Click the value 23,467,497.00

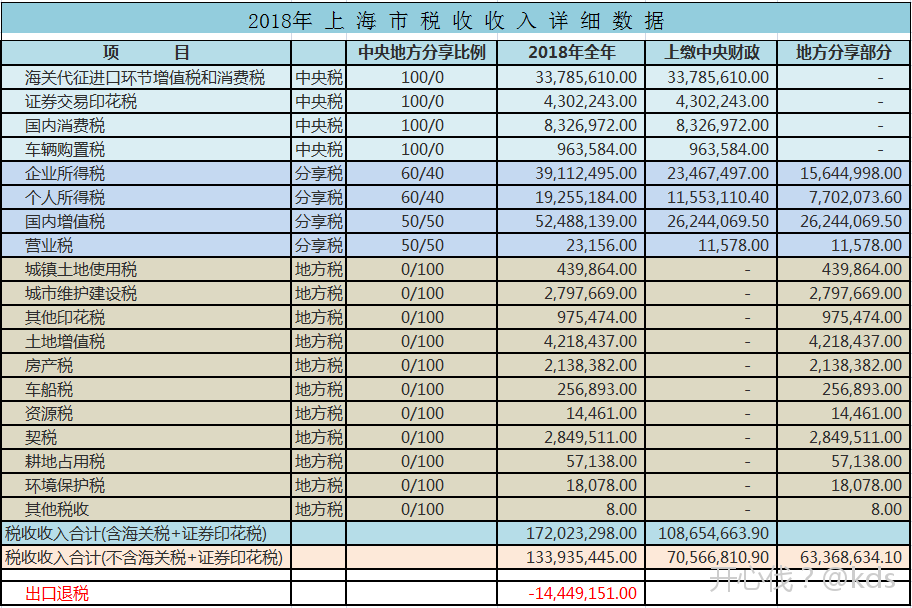coord(718,173)
